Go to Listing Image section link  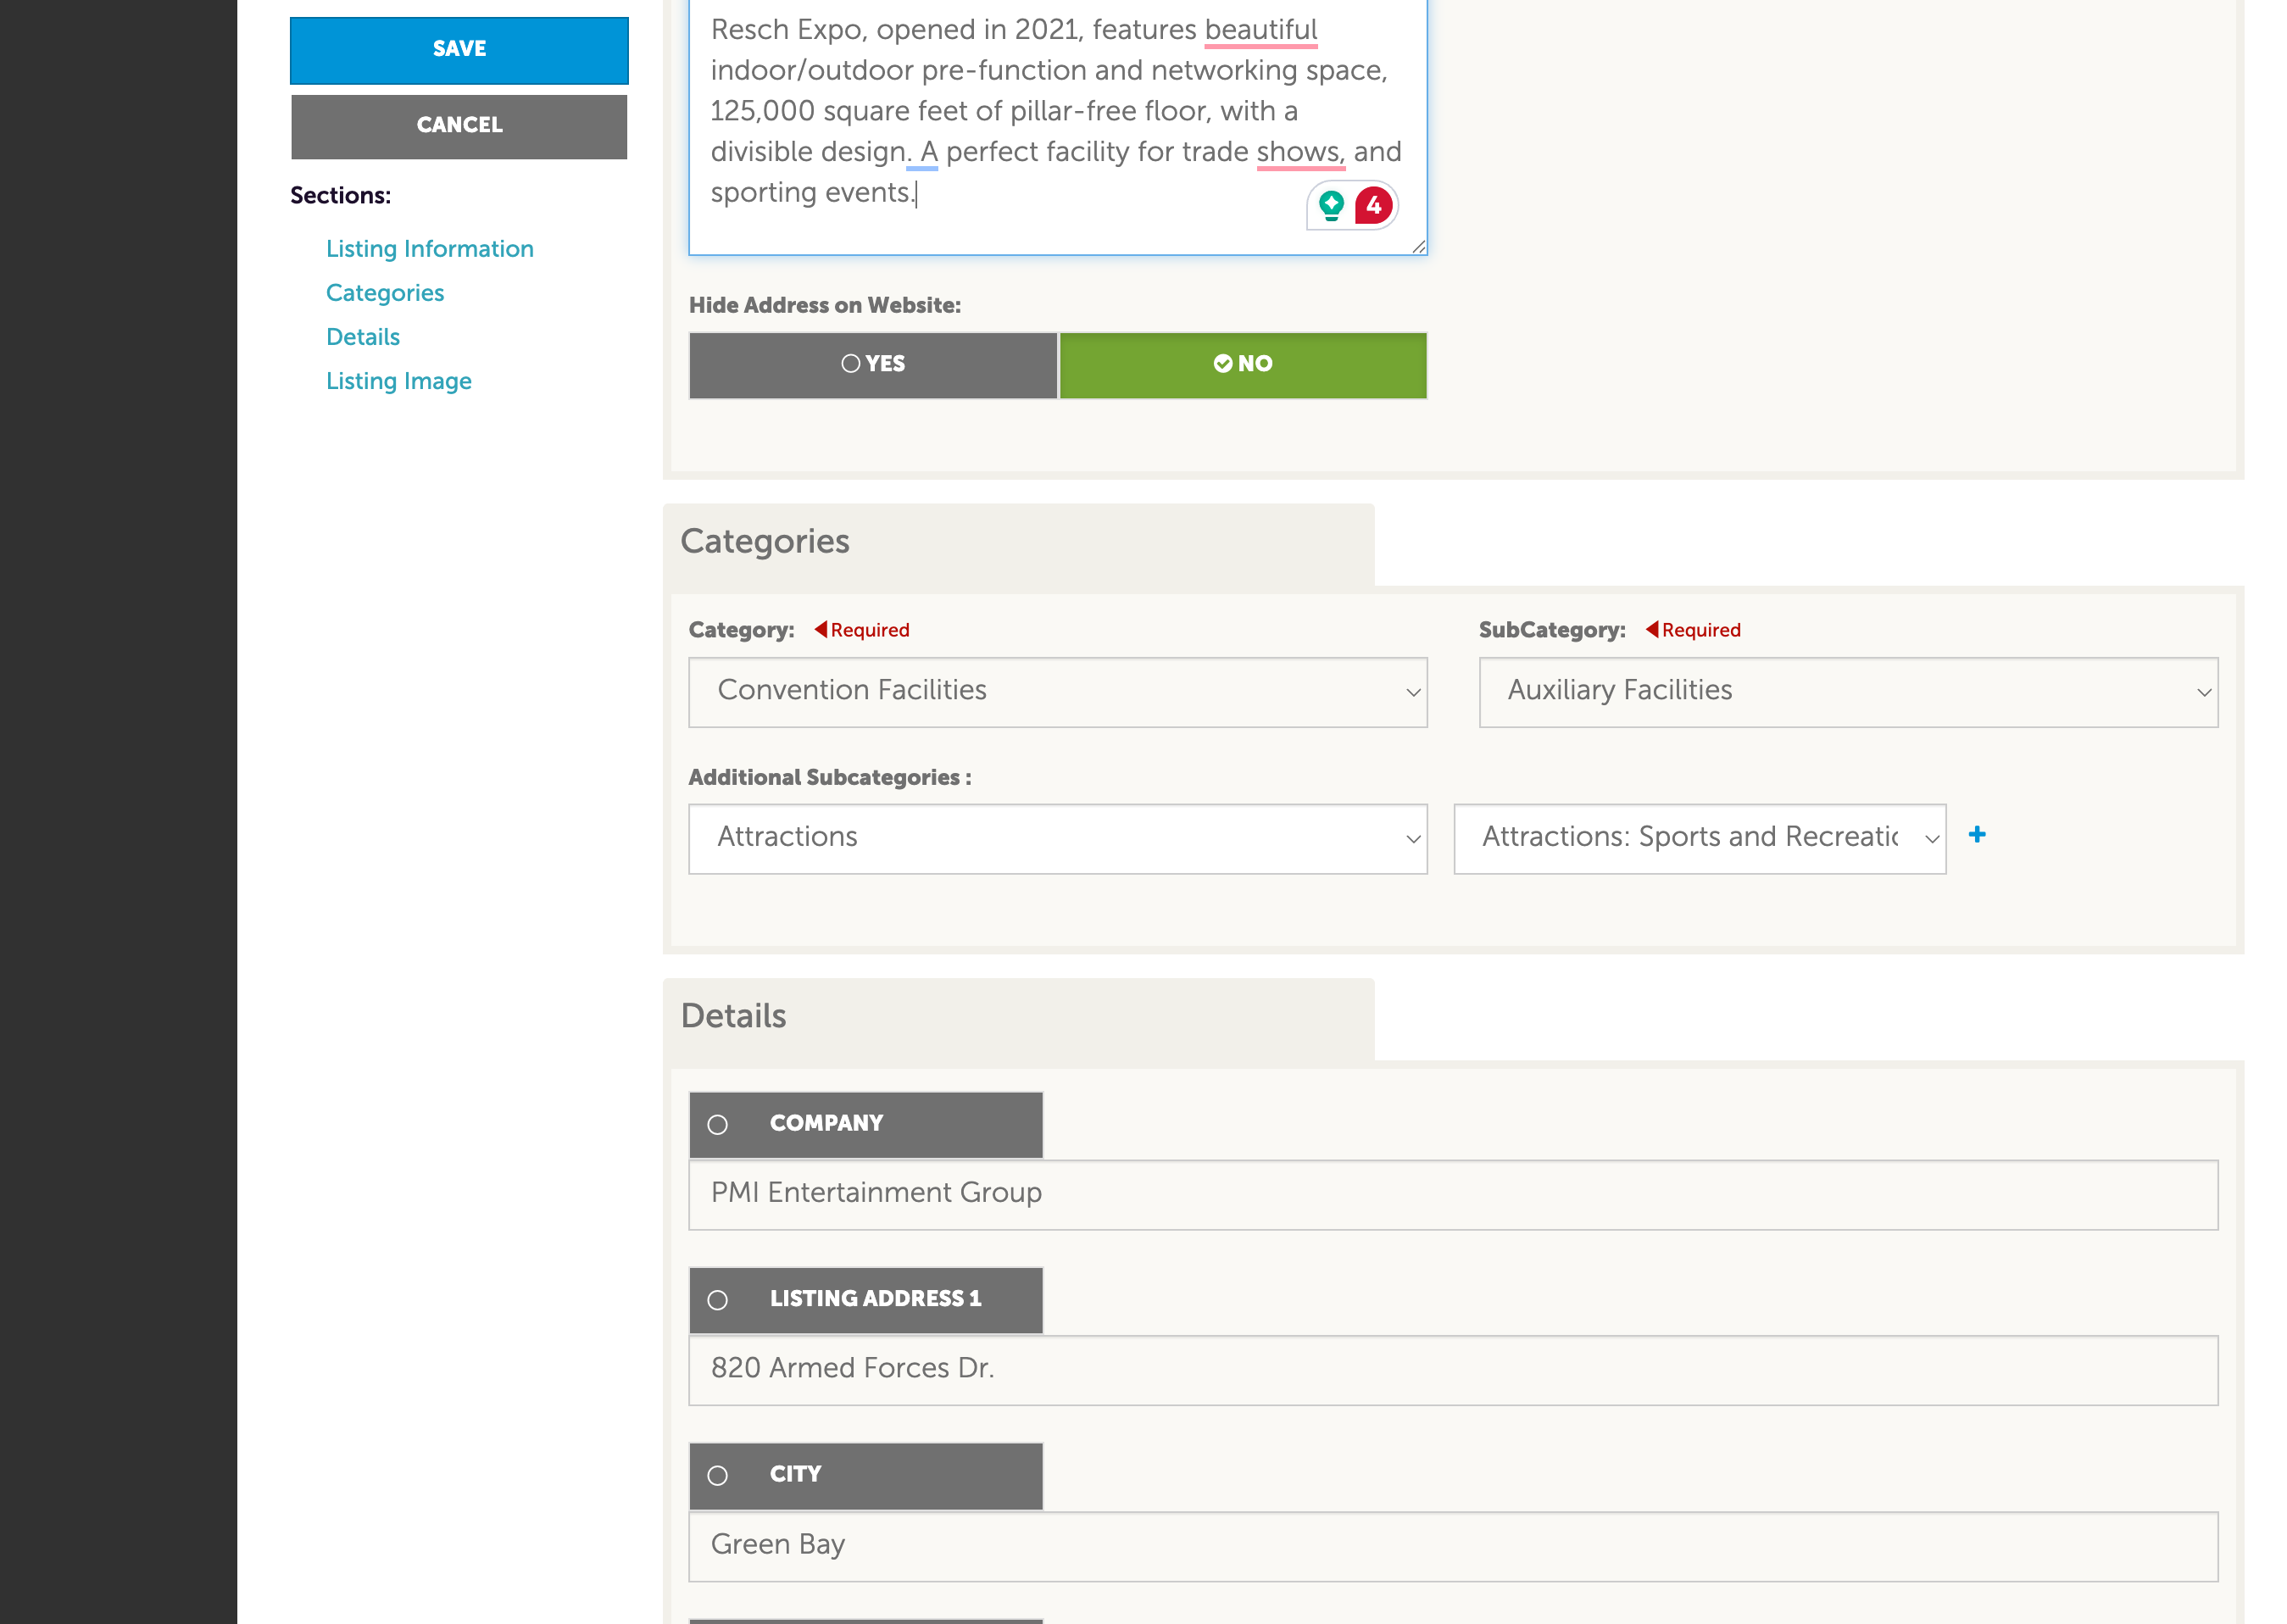point(398,381)
